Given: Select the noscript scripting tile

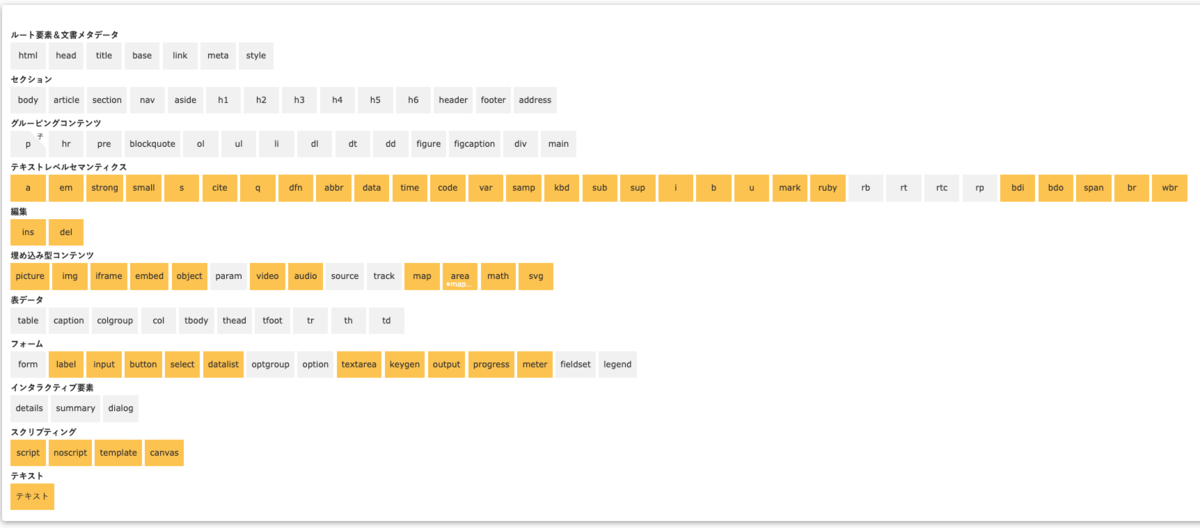Looking at the screenshot, I should [70, 452].
